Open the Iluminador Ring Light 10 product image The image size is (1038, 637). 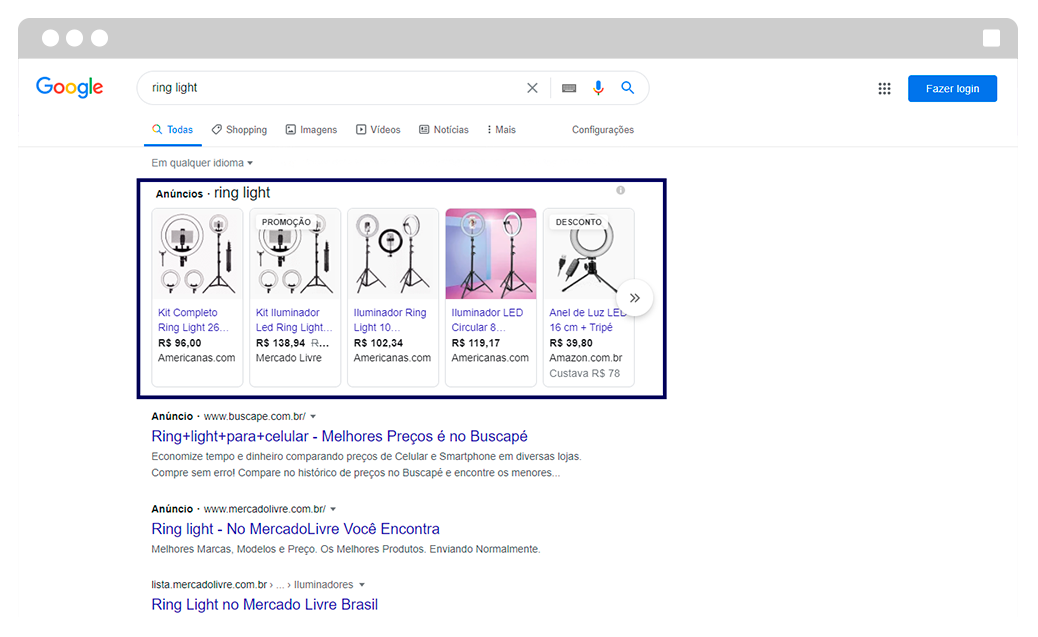point(393,254)
